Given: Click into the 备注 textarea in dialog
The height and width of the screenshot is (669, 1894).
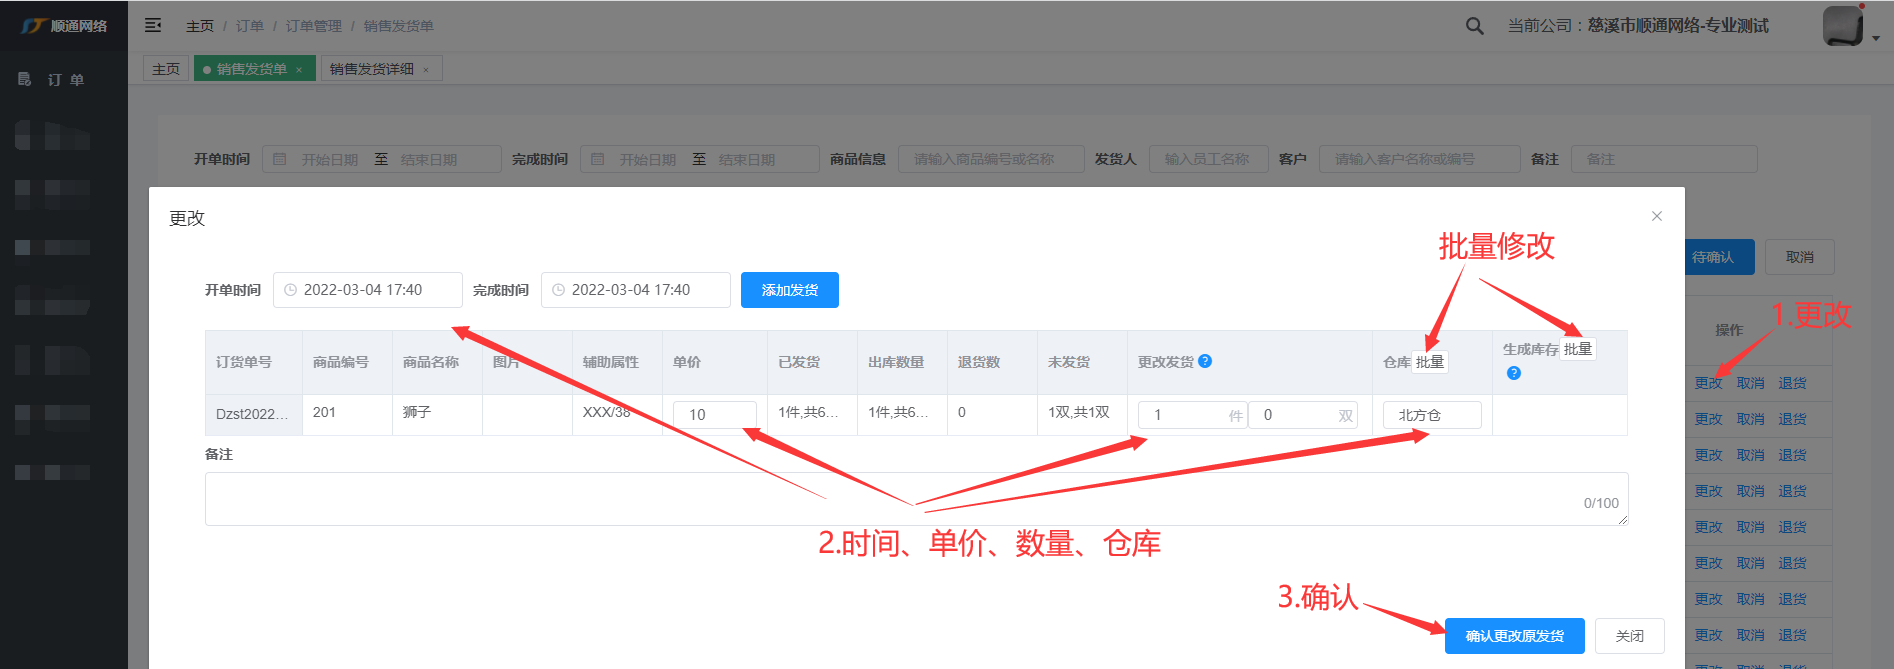Looking at the screenshot, I should [915, 498].
